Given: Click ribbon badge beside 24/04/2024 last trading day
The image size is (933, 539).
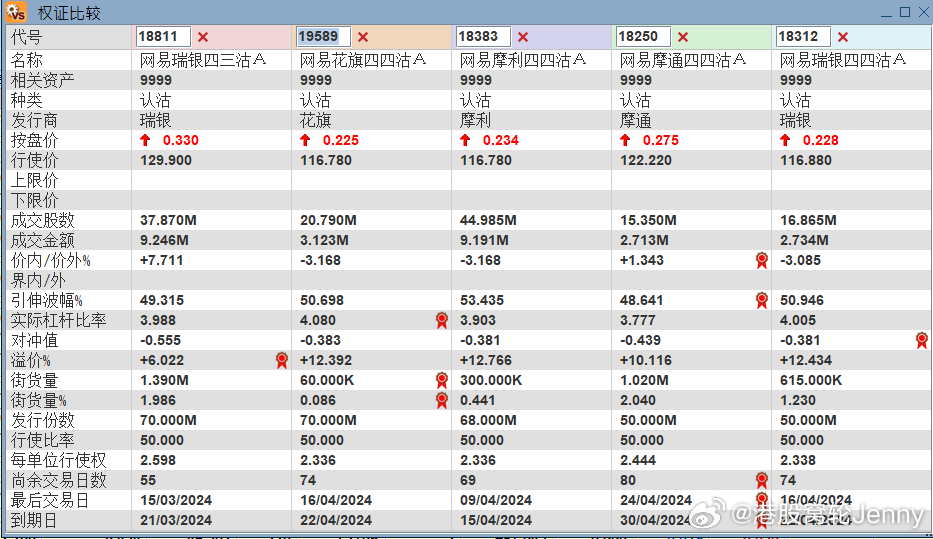Looking at the screenshot, I should pos(762,500).
